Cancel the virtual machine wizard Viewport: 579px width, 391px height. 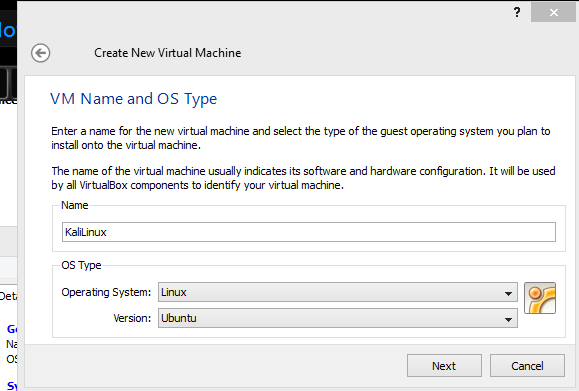(527, 366)
